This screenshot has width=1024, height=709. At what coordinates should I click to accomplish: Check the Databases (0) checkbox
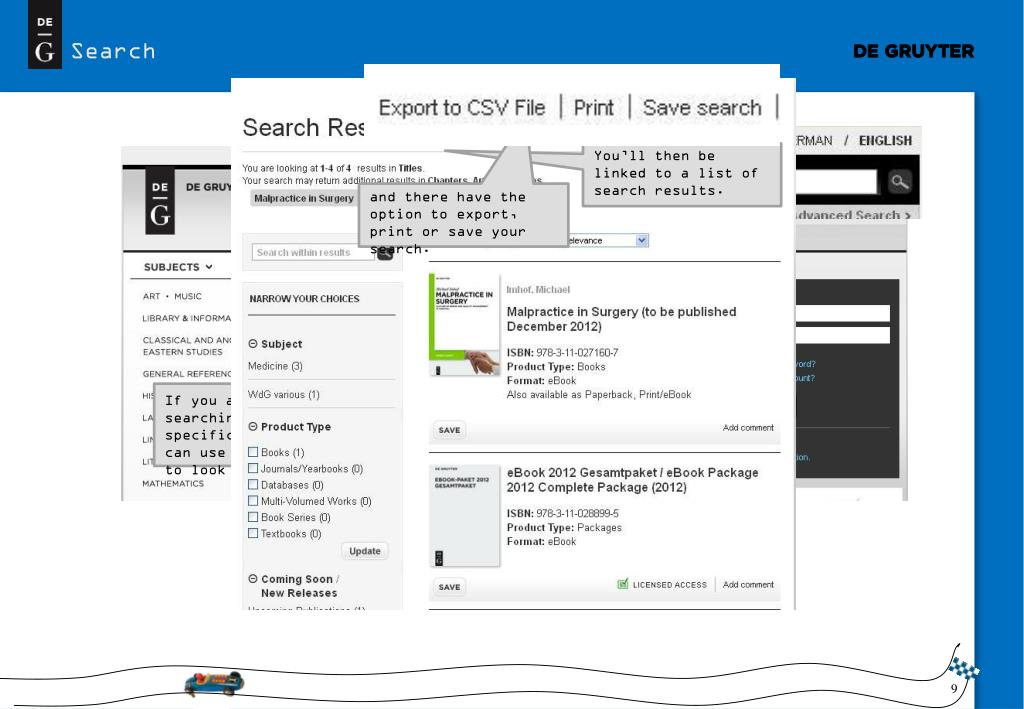[253, 484]
